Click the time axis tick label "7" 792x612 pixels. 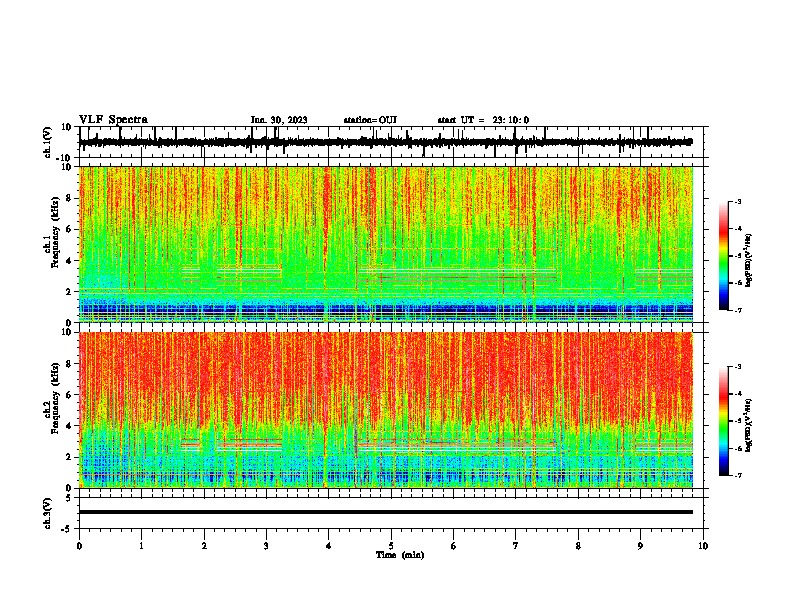click(x=515, y=546)
